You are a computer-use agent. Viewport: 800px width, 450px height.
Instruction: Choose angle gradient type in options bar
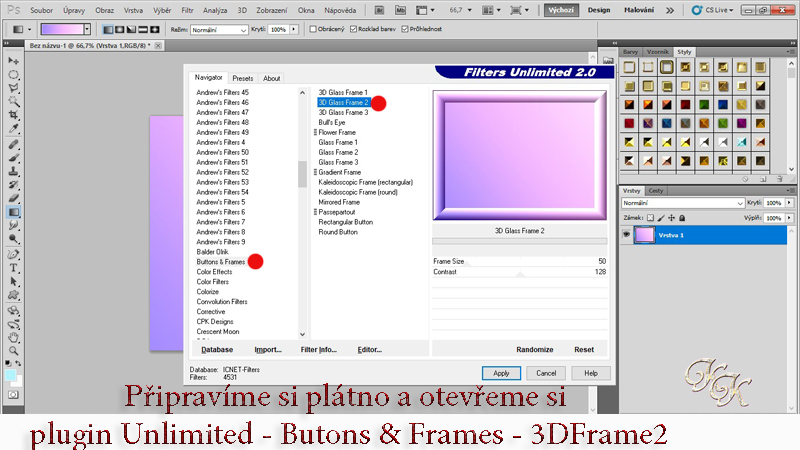click(x=132, y=30)
